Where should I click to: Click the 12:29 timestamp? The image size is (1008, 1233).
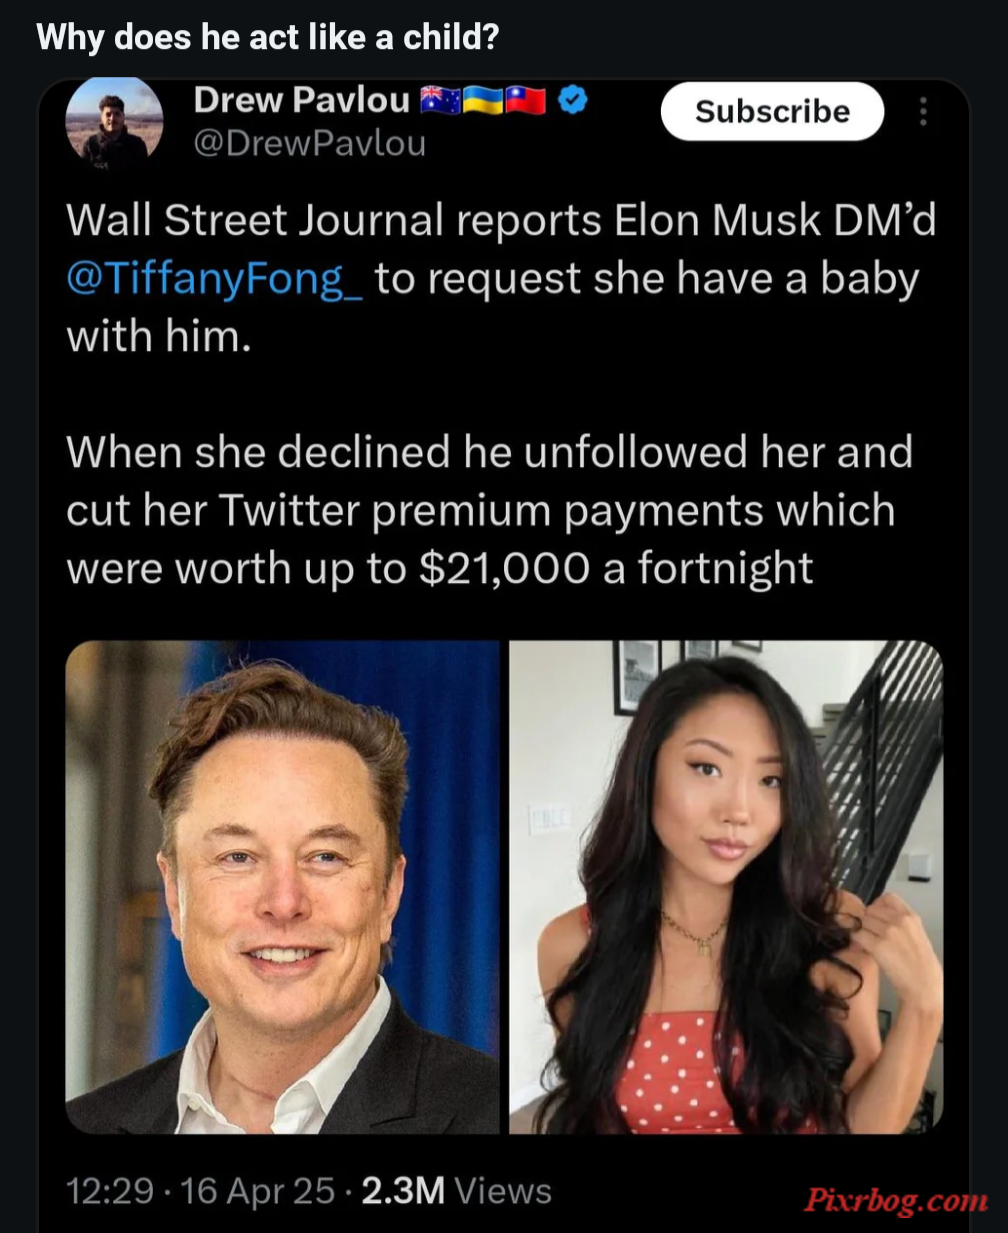pyautogui.click(x=110, y=1191)
